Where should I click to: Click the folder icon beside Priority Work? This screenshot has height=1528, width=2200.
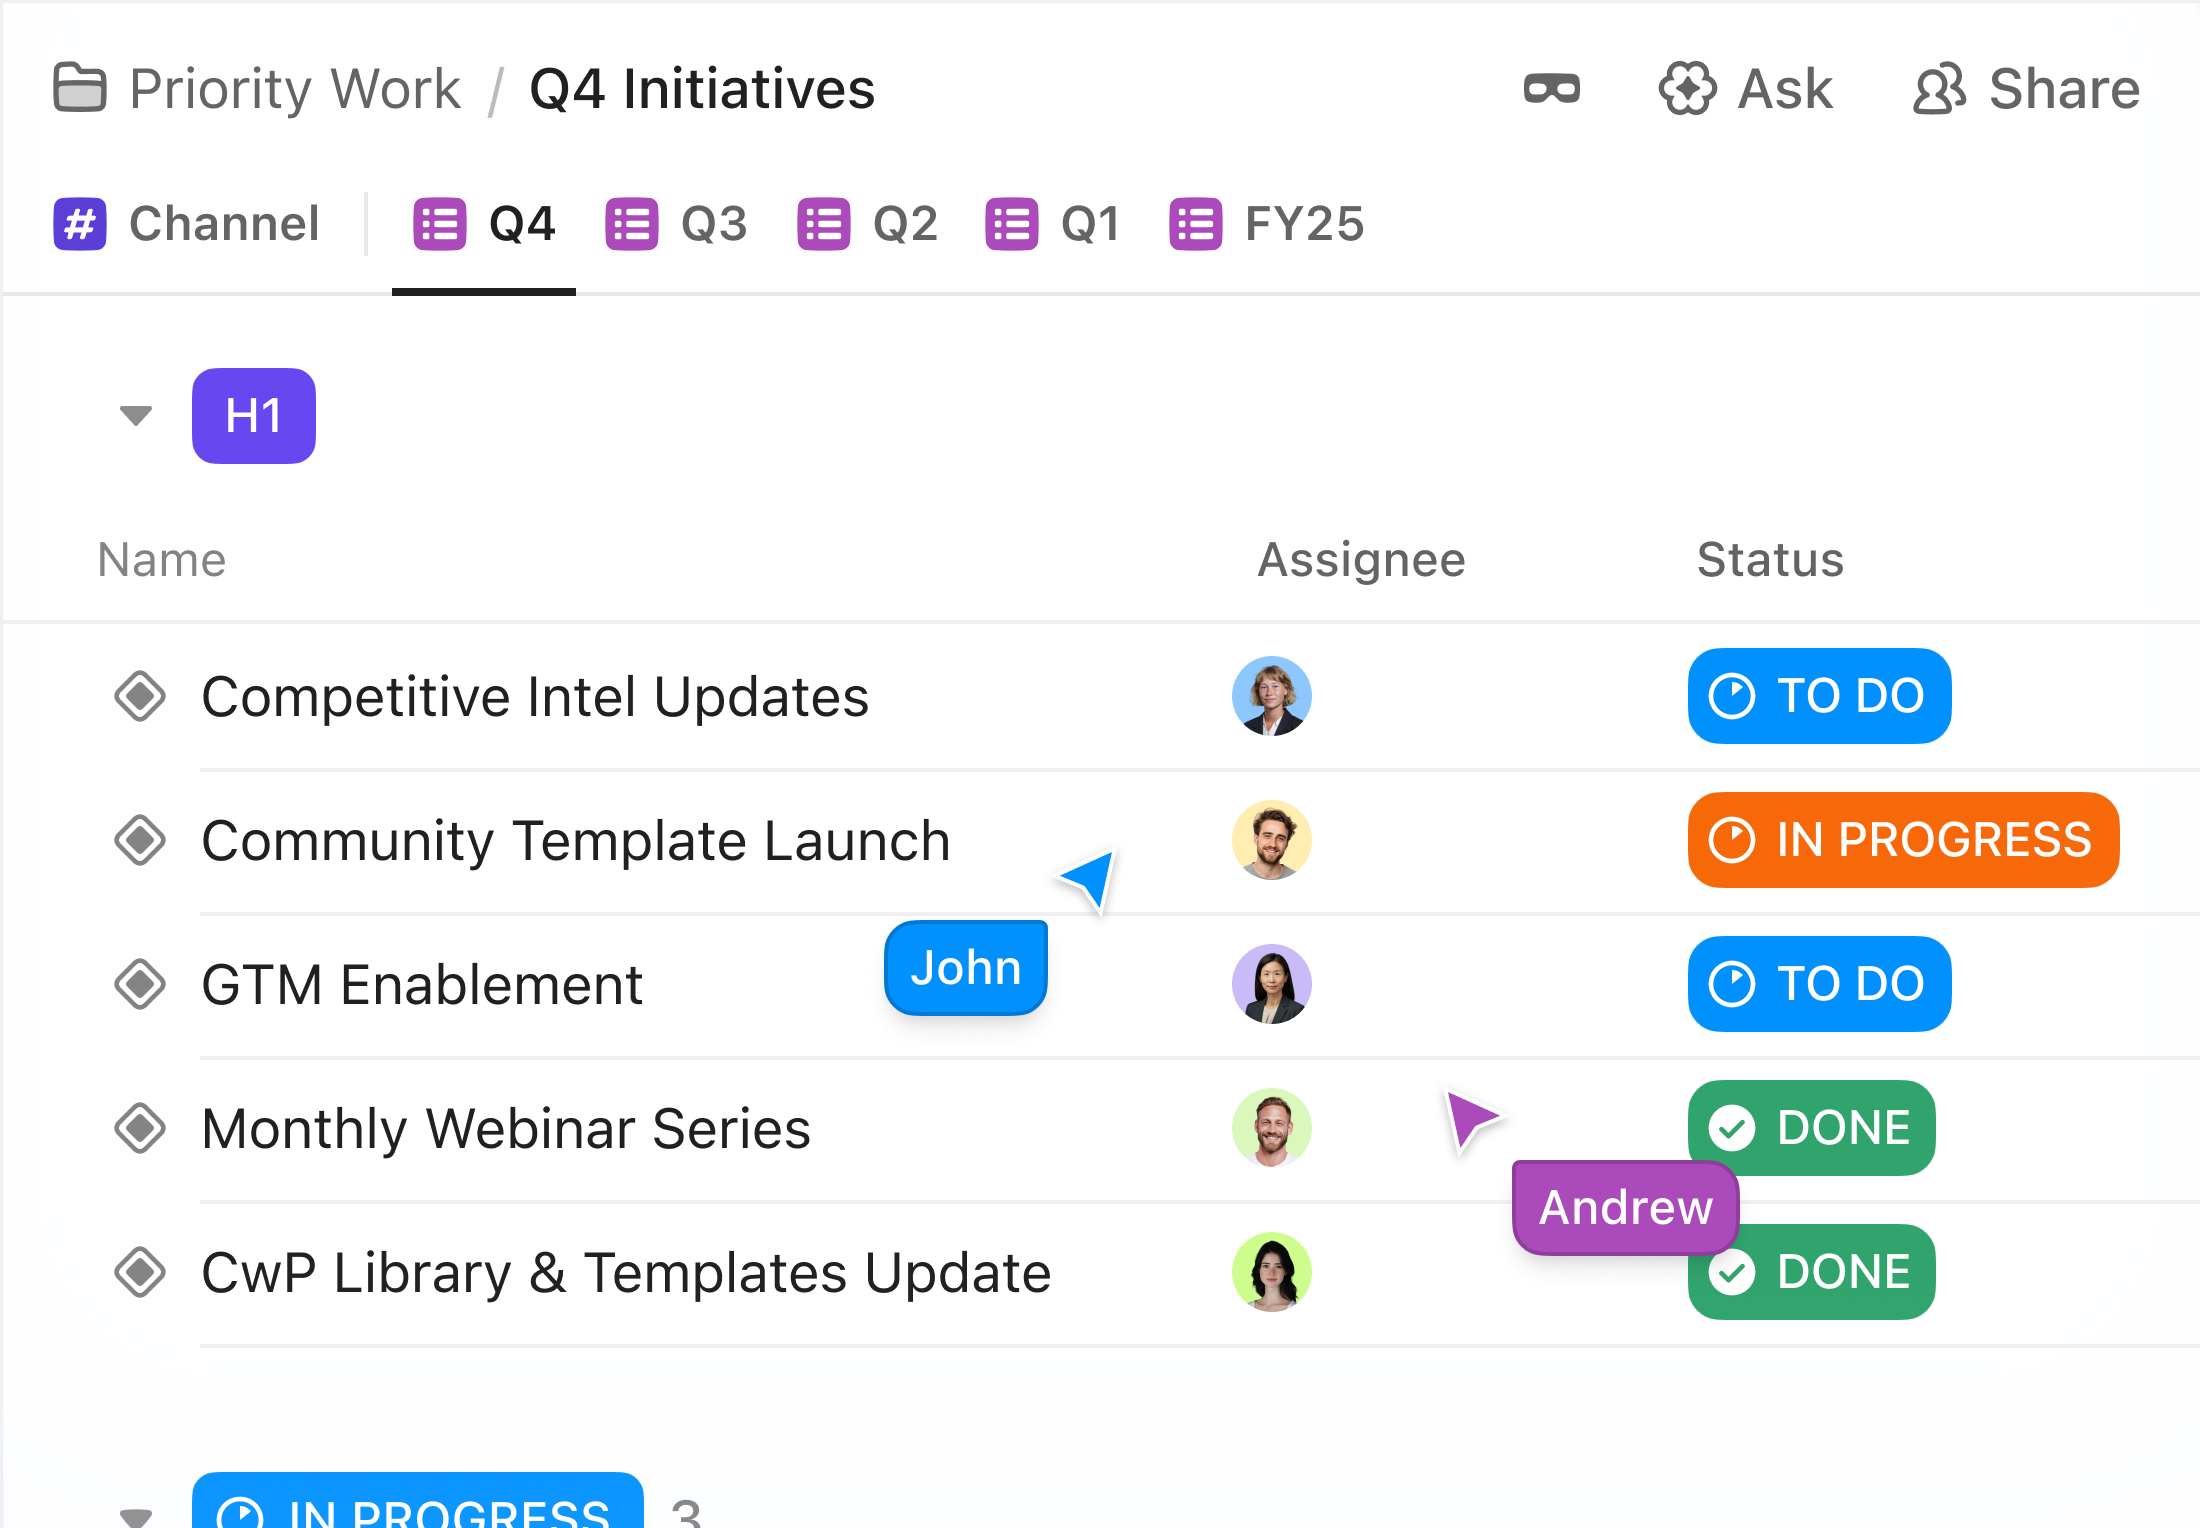(79, 88)
